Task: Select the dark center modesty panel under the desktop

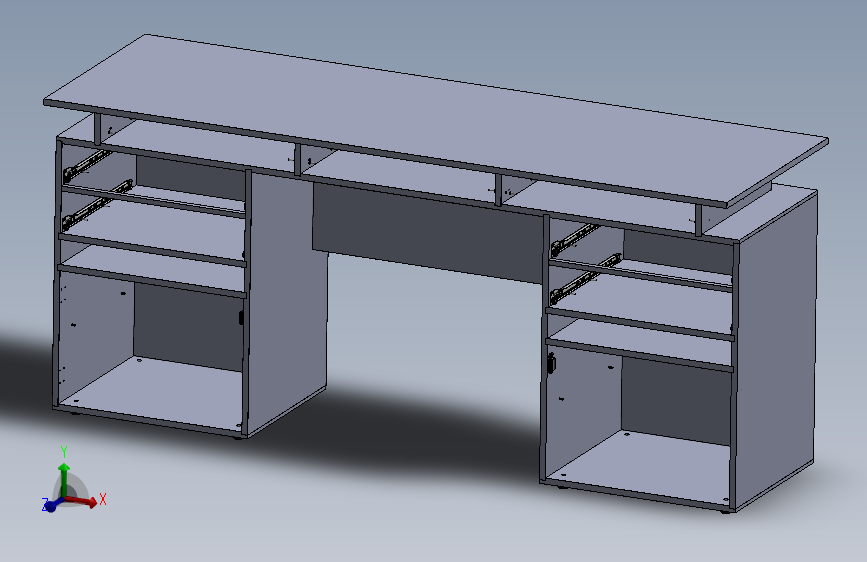Action: click(x=427, y=232)
